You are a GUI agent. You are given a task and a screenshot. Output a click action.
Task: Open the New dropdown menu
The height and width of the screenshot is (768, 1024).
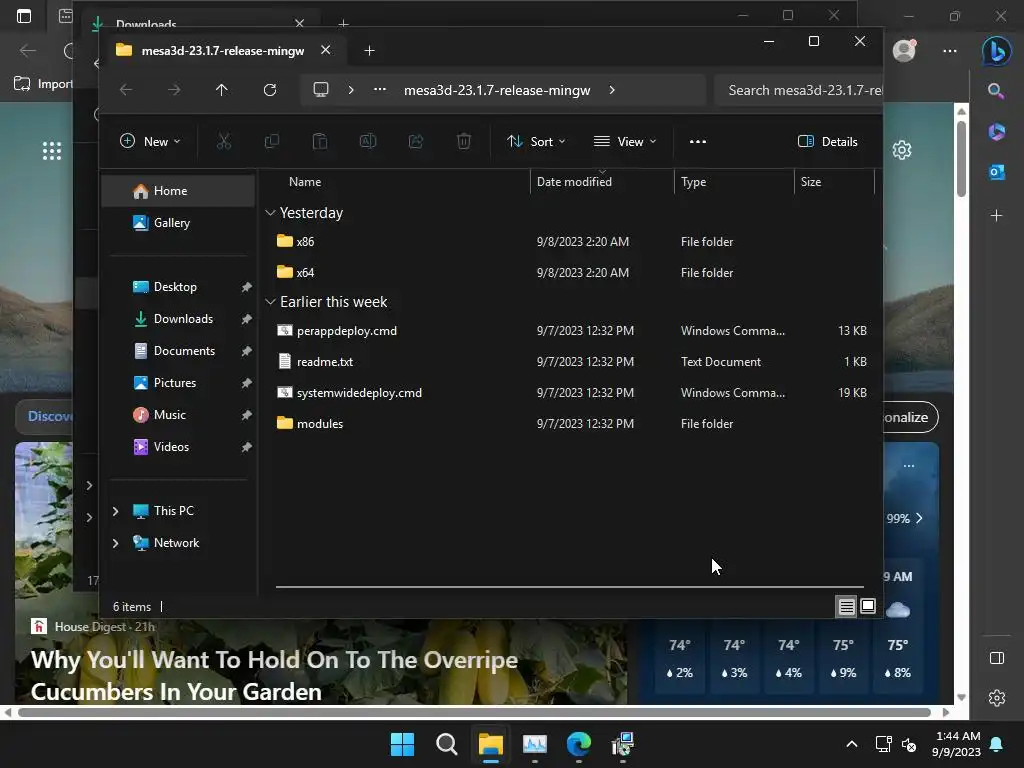(150, 141)
